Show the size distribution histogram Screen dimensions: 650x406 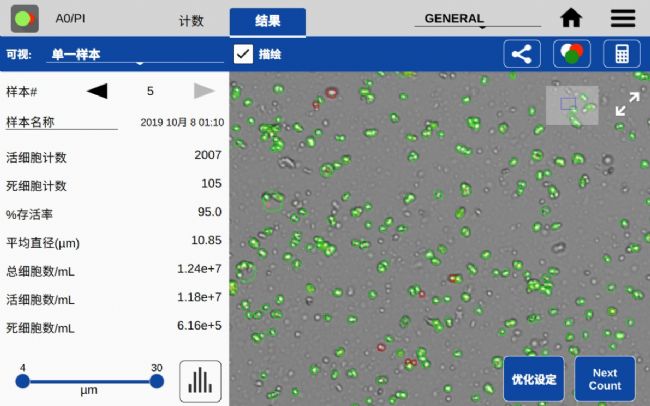[x=200, y=380]
